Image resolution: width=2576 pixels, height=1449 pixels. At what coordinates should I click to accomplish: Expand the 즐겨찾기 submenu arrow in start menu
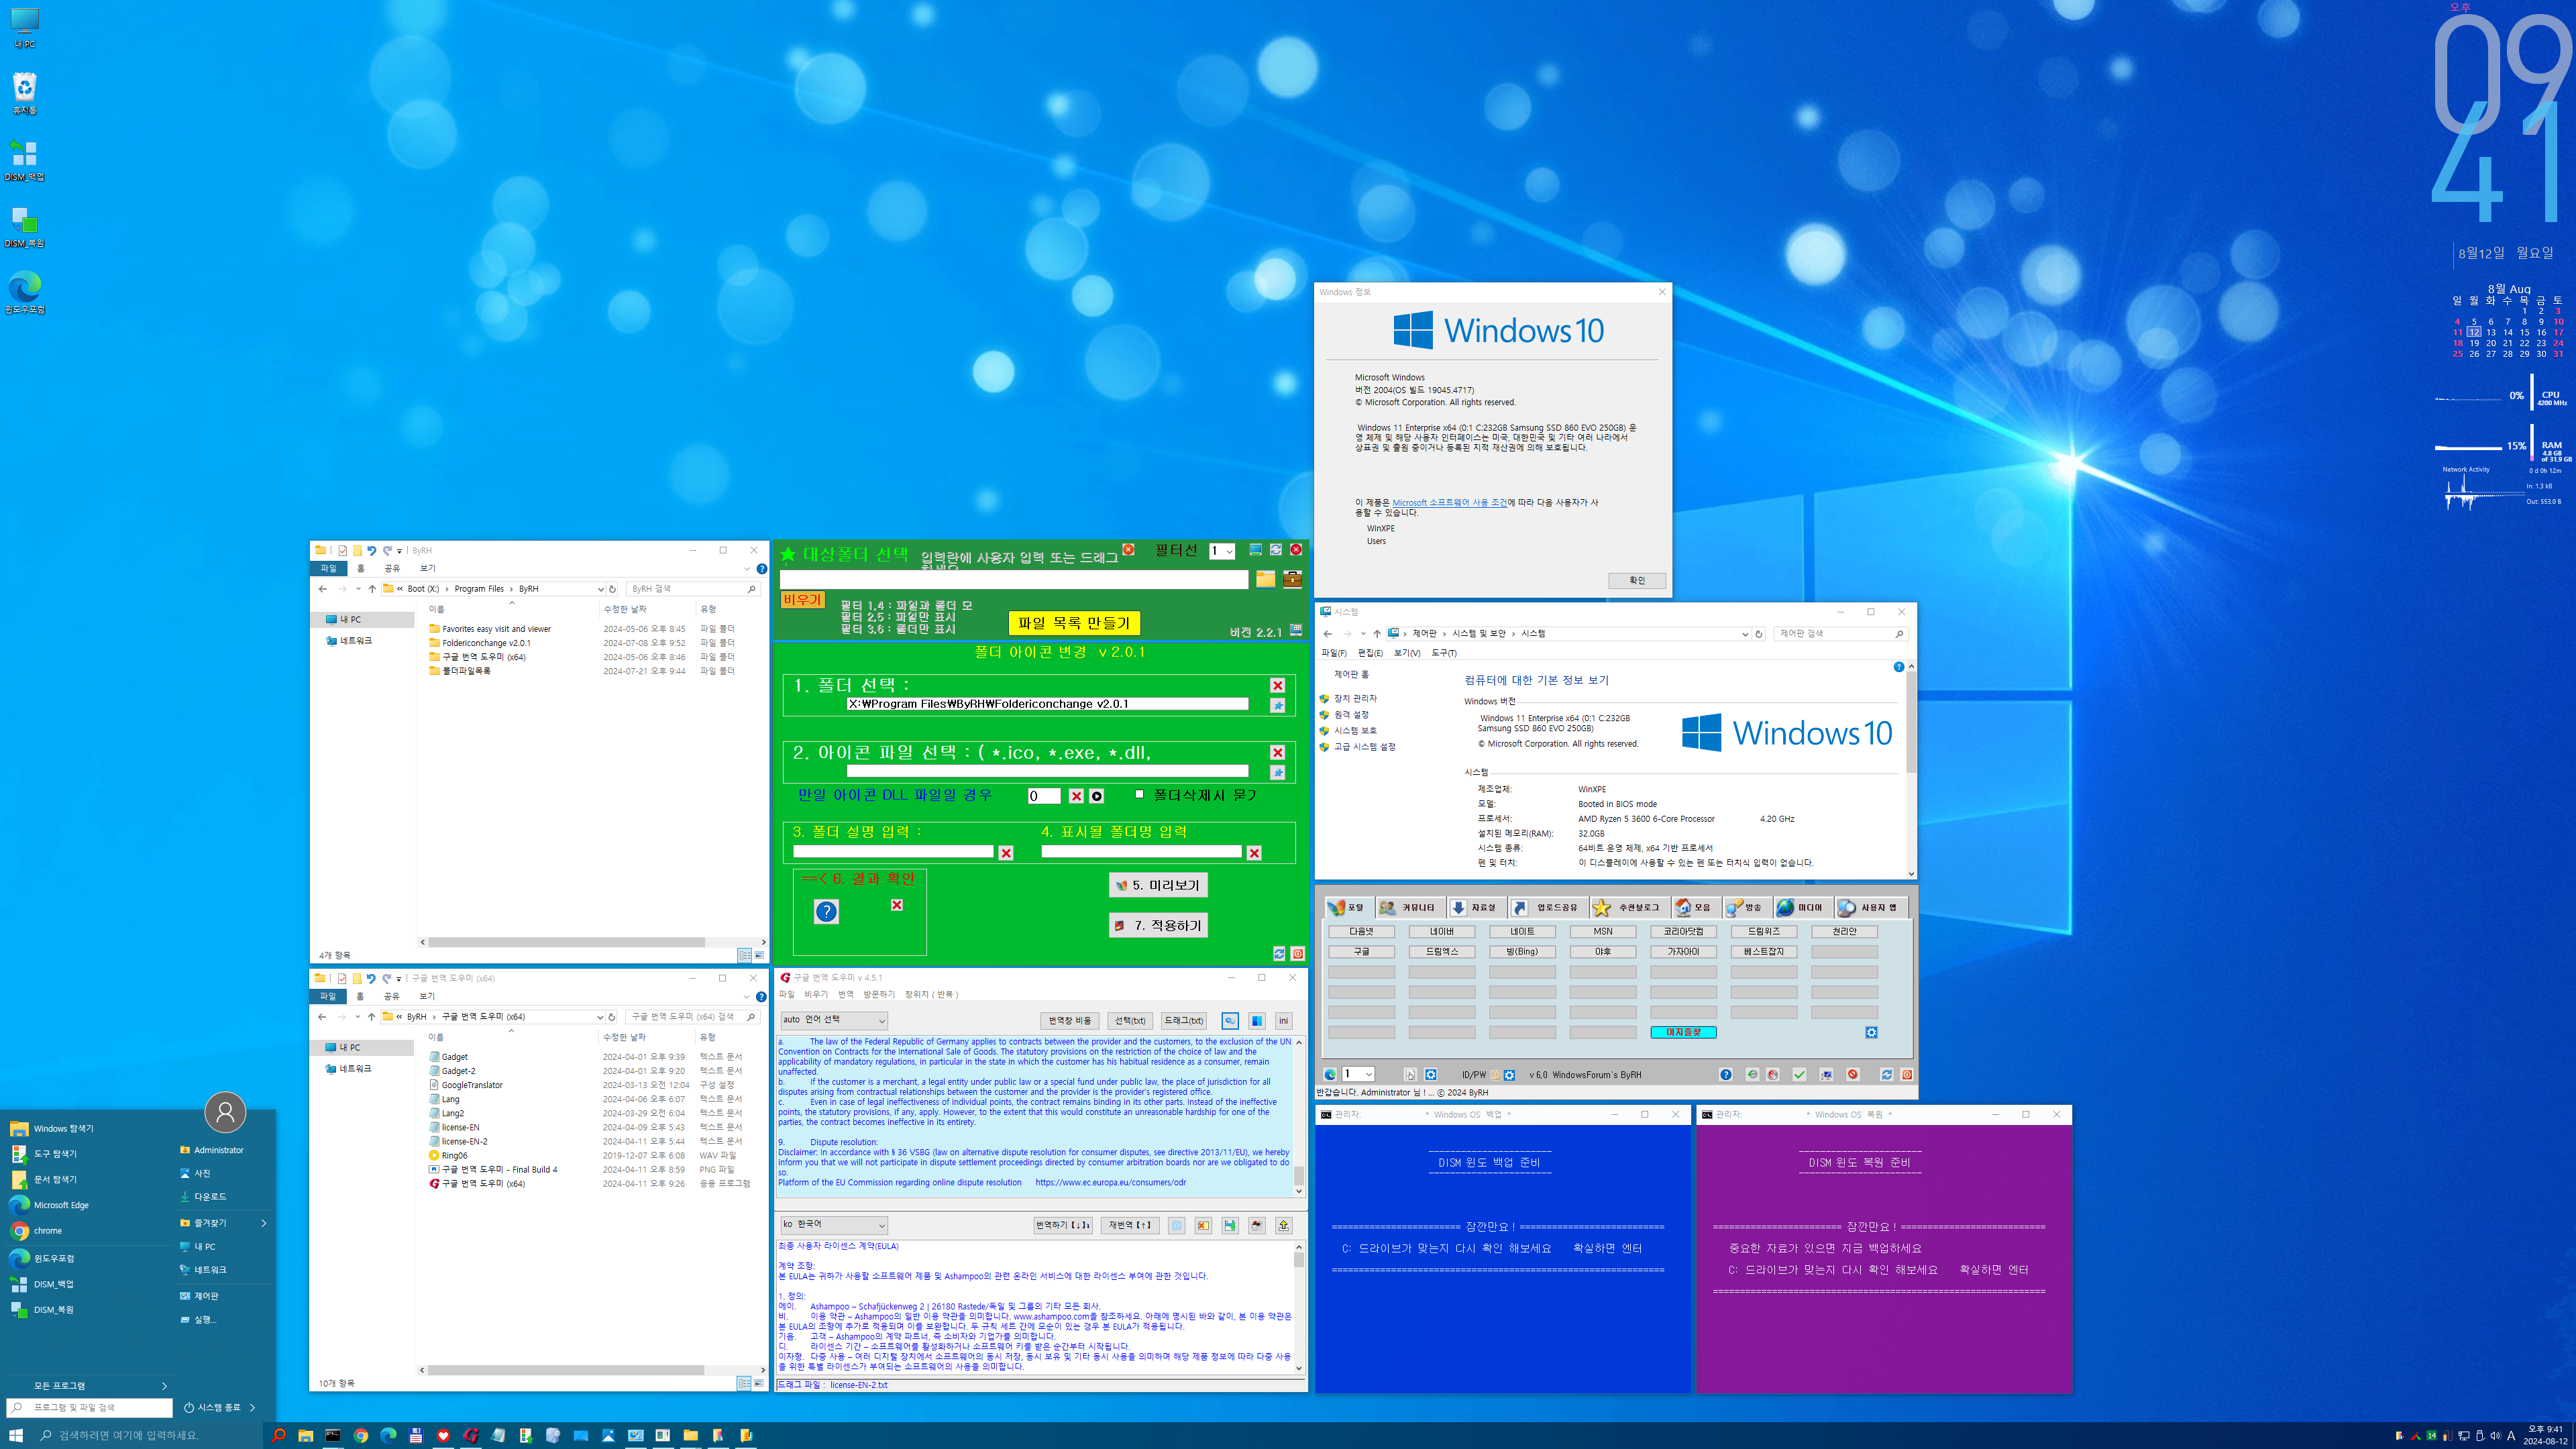(264, 1223)
